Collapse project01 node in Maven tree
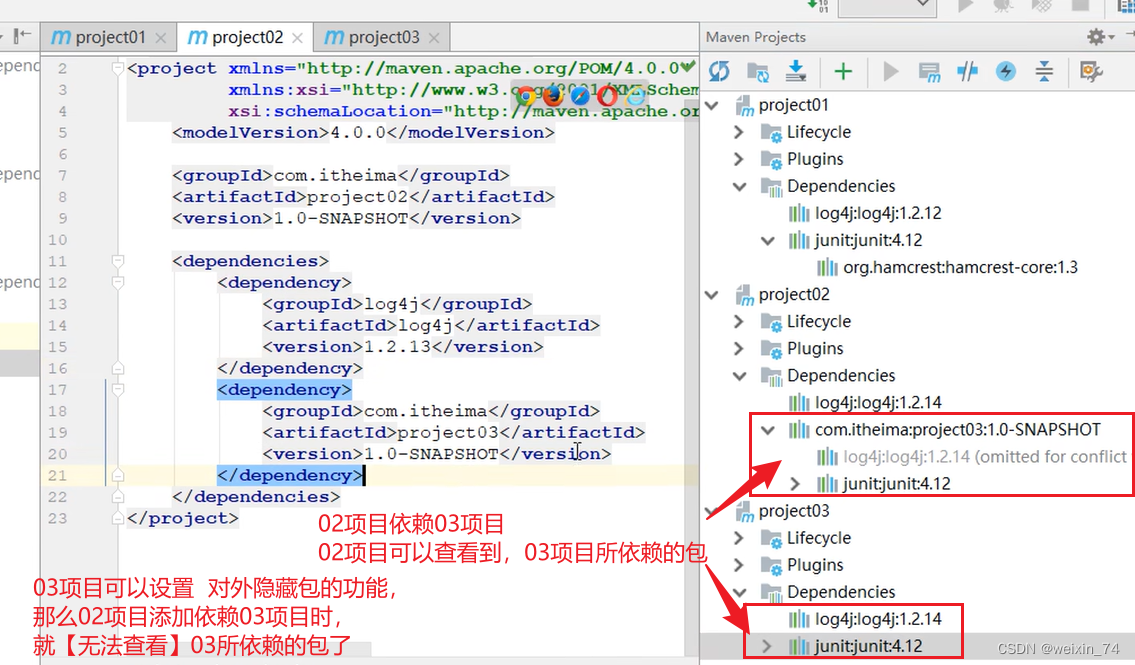1135x665 pixels. pyautogui.click(x=712, y=106)
